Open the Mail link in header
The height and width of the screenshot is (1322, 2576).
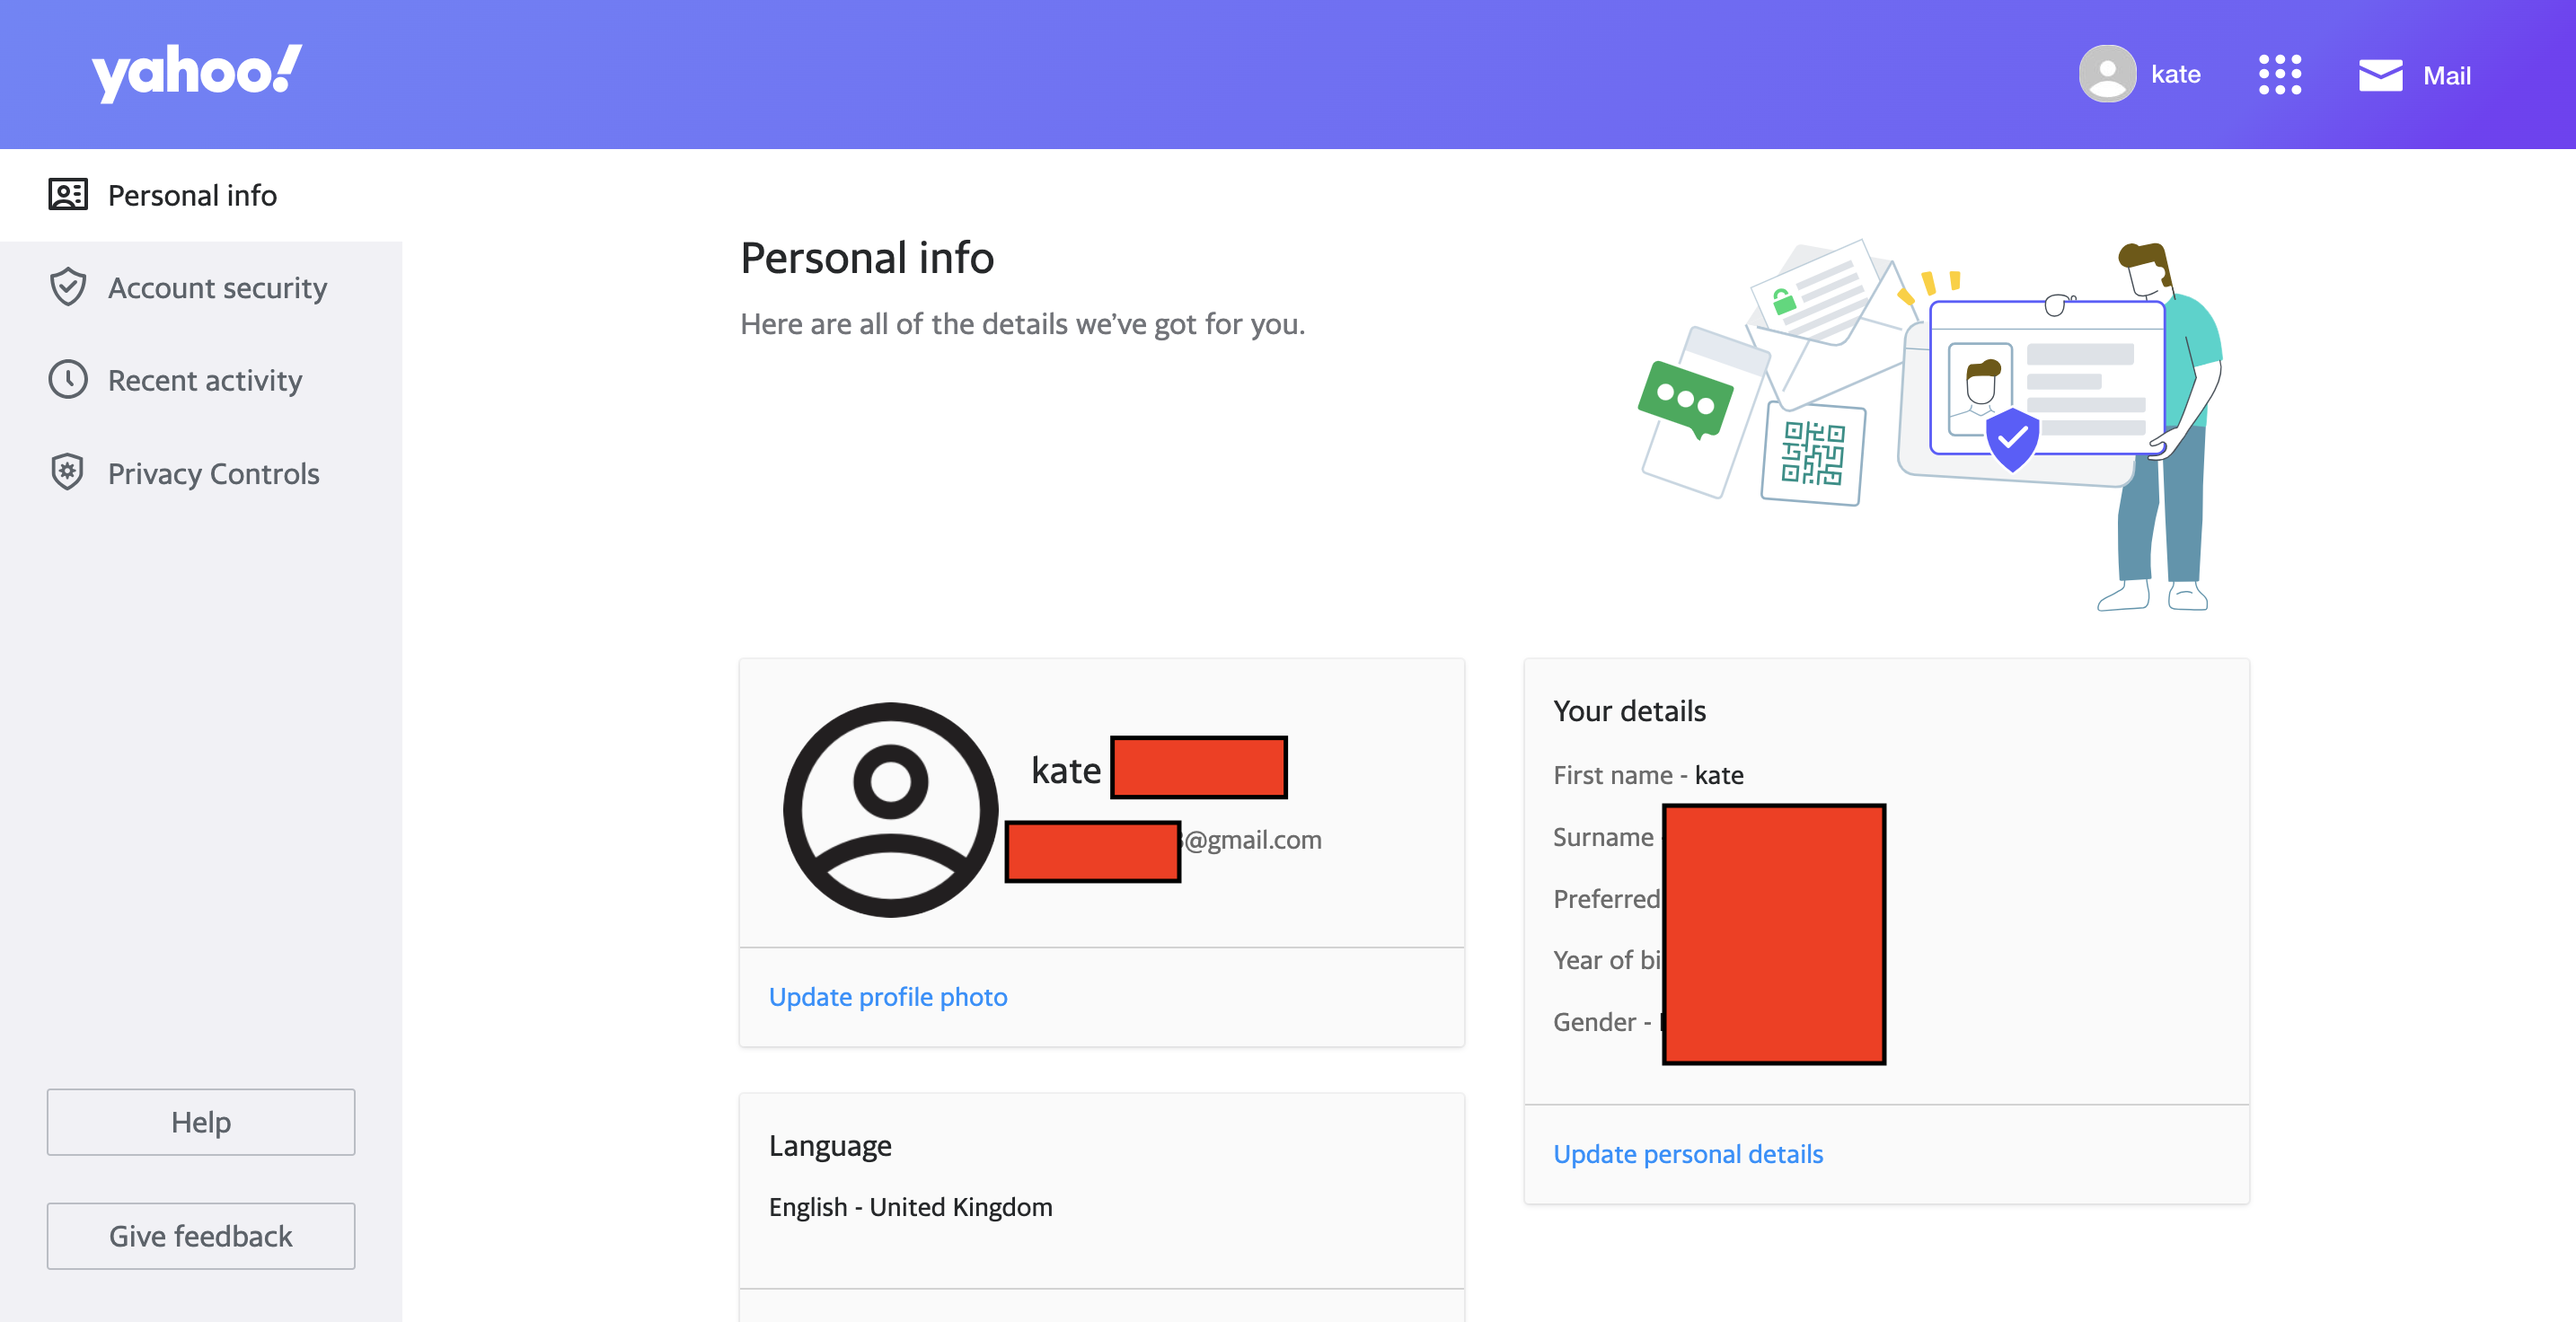pyautogui.click(x=2446, y=76)
